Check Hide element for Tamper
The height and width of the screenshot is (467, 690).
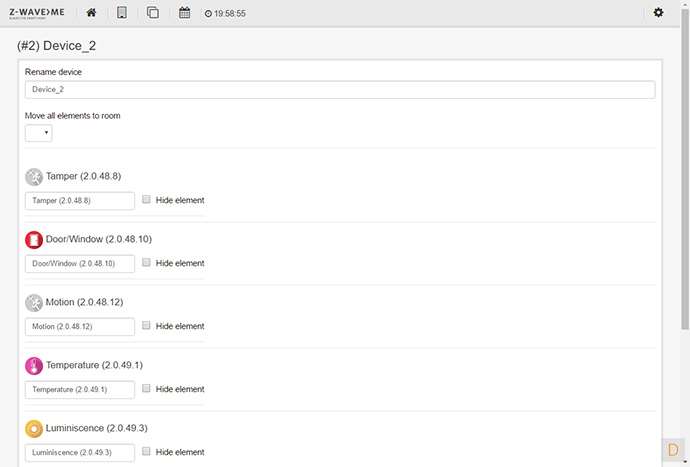coord(146,199)
